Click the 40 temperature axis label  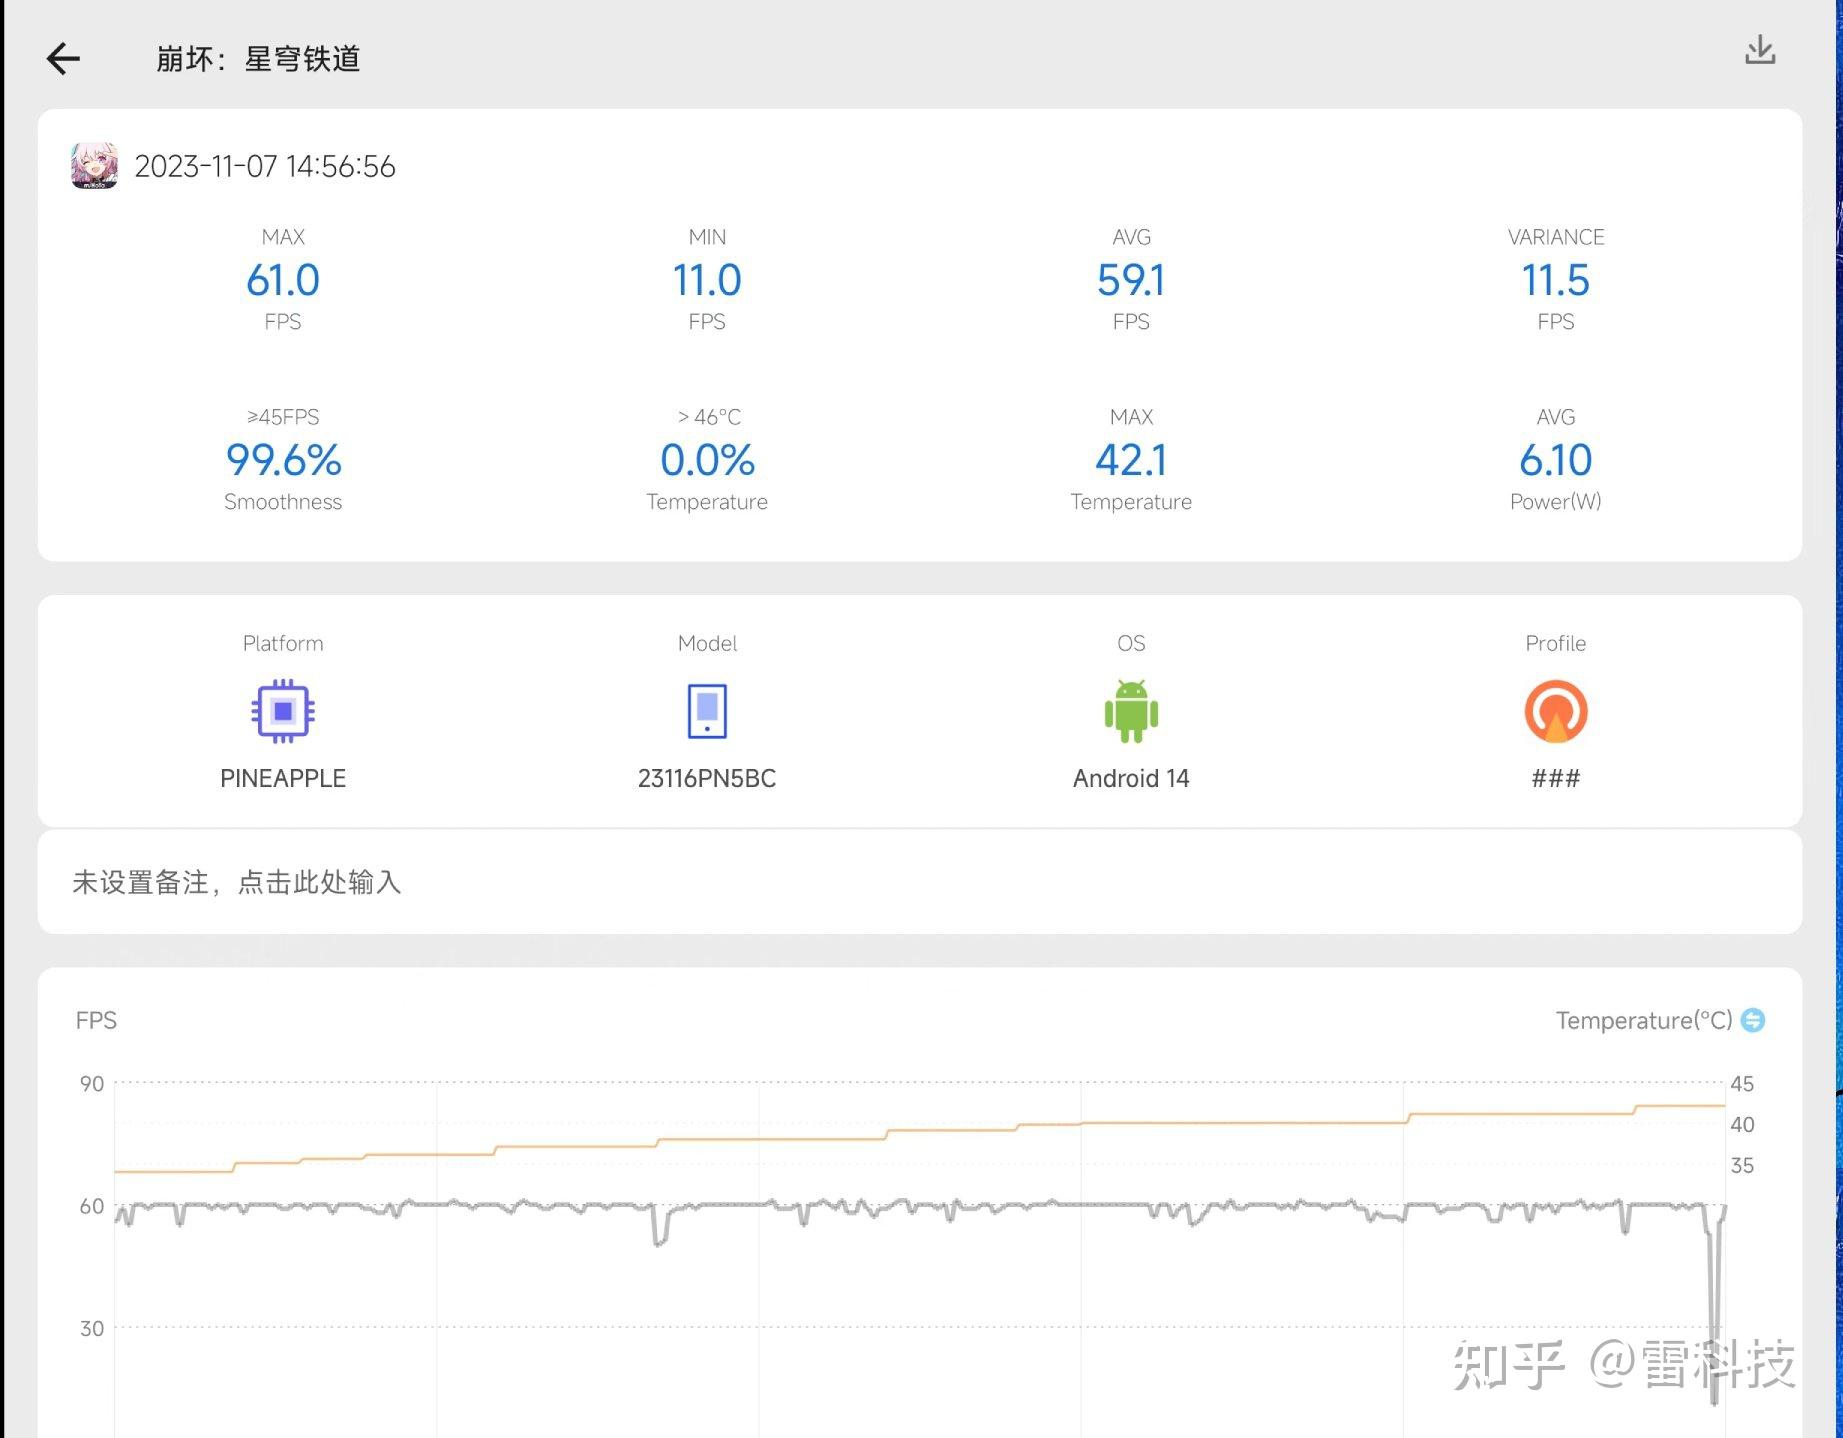pos(1742,1125)
